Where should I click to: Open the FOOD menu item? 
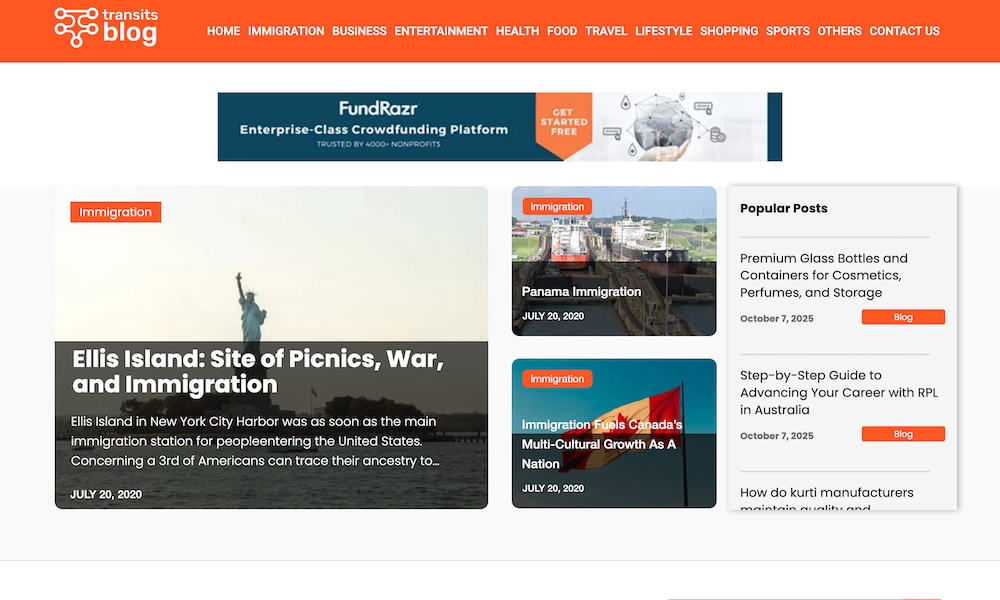[562, 31]
